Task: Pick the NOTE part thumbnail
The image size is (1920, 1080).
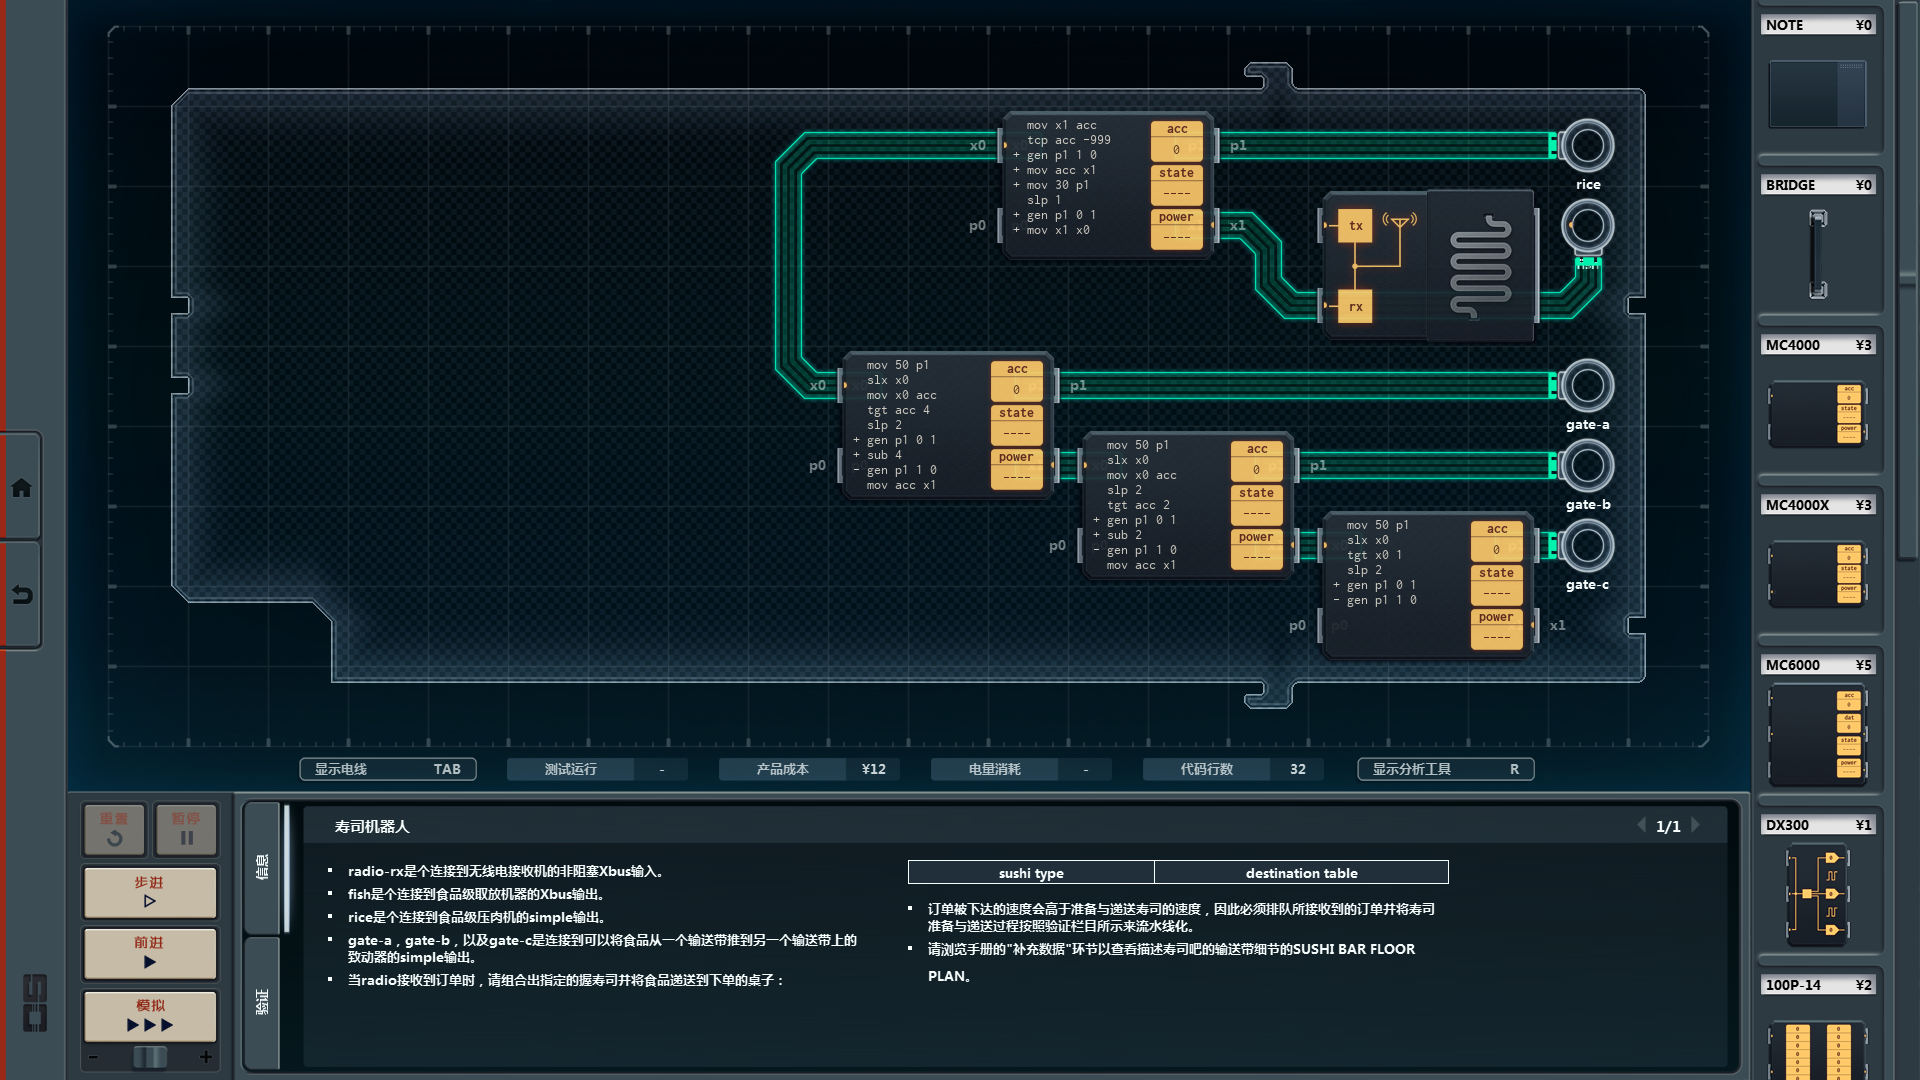Action: [x=1817, y=94]
